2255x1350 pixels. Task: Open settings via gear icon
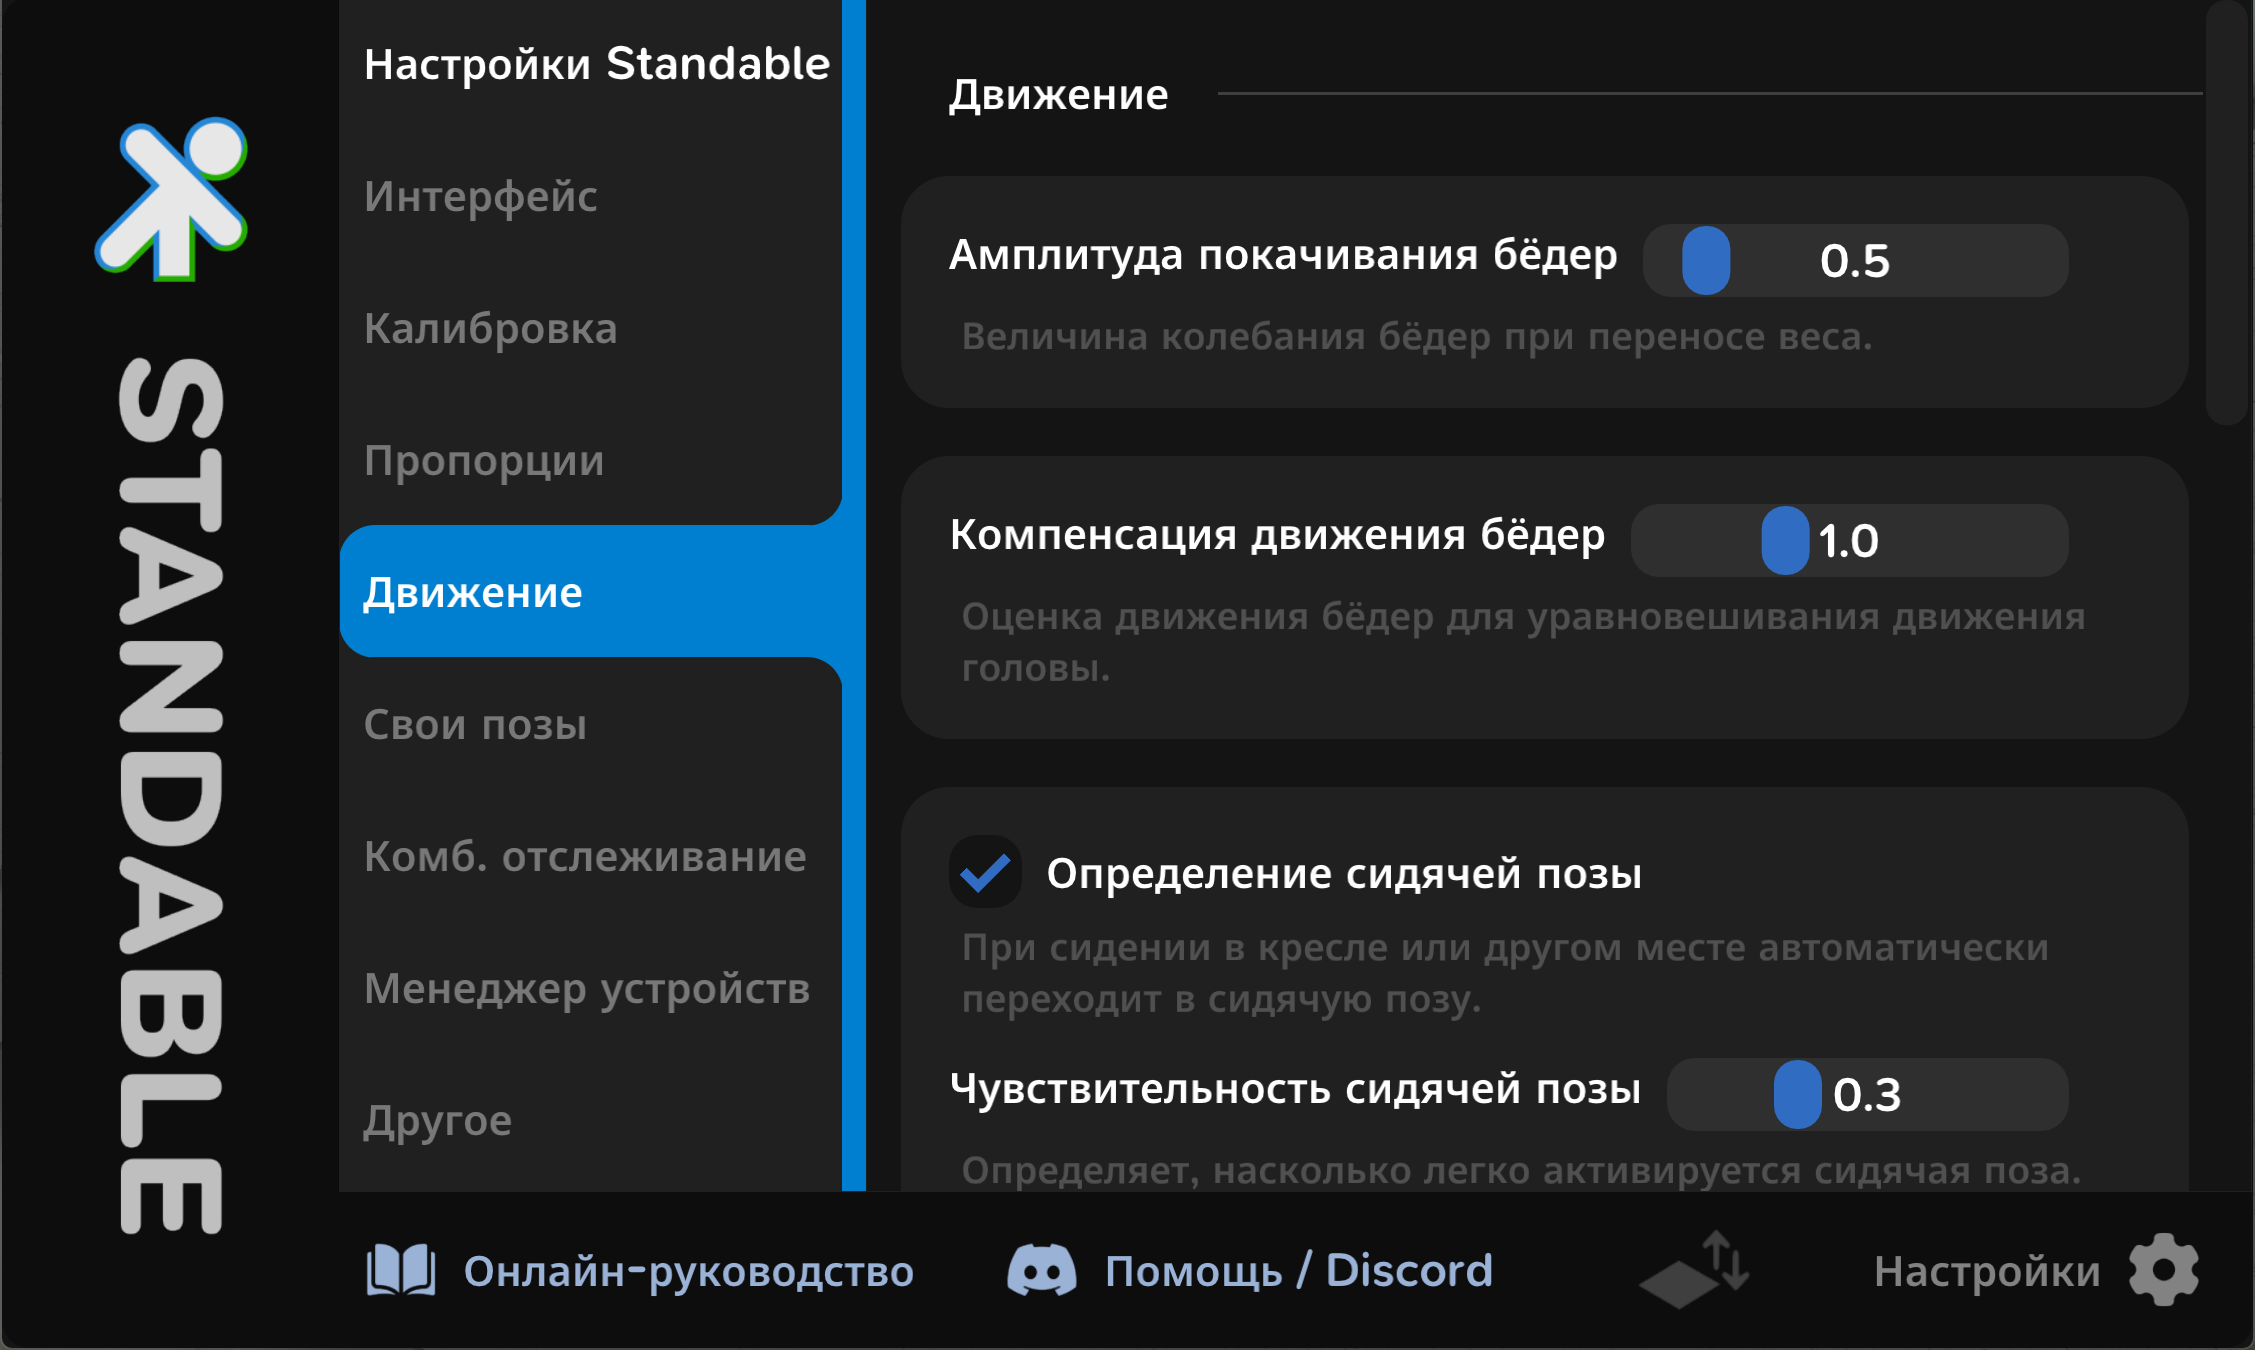pos(2161,1271)
